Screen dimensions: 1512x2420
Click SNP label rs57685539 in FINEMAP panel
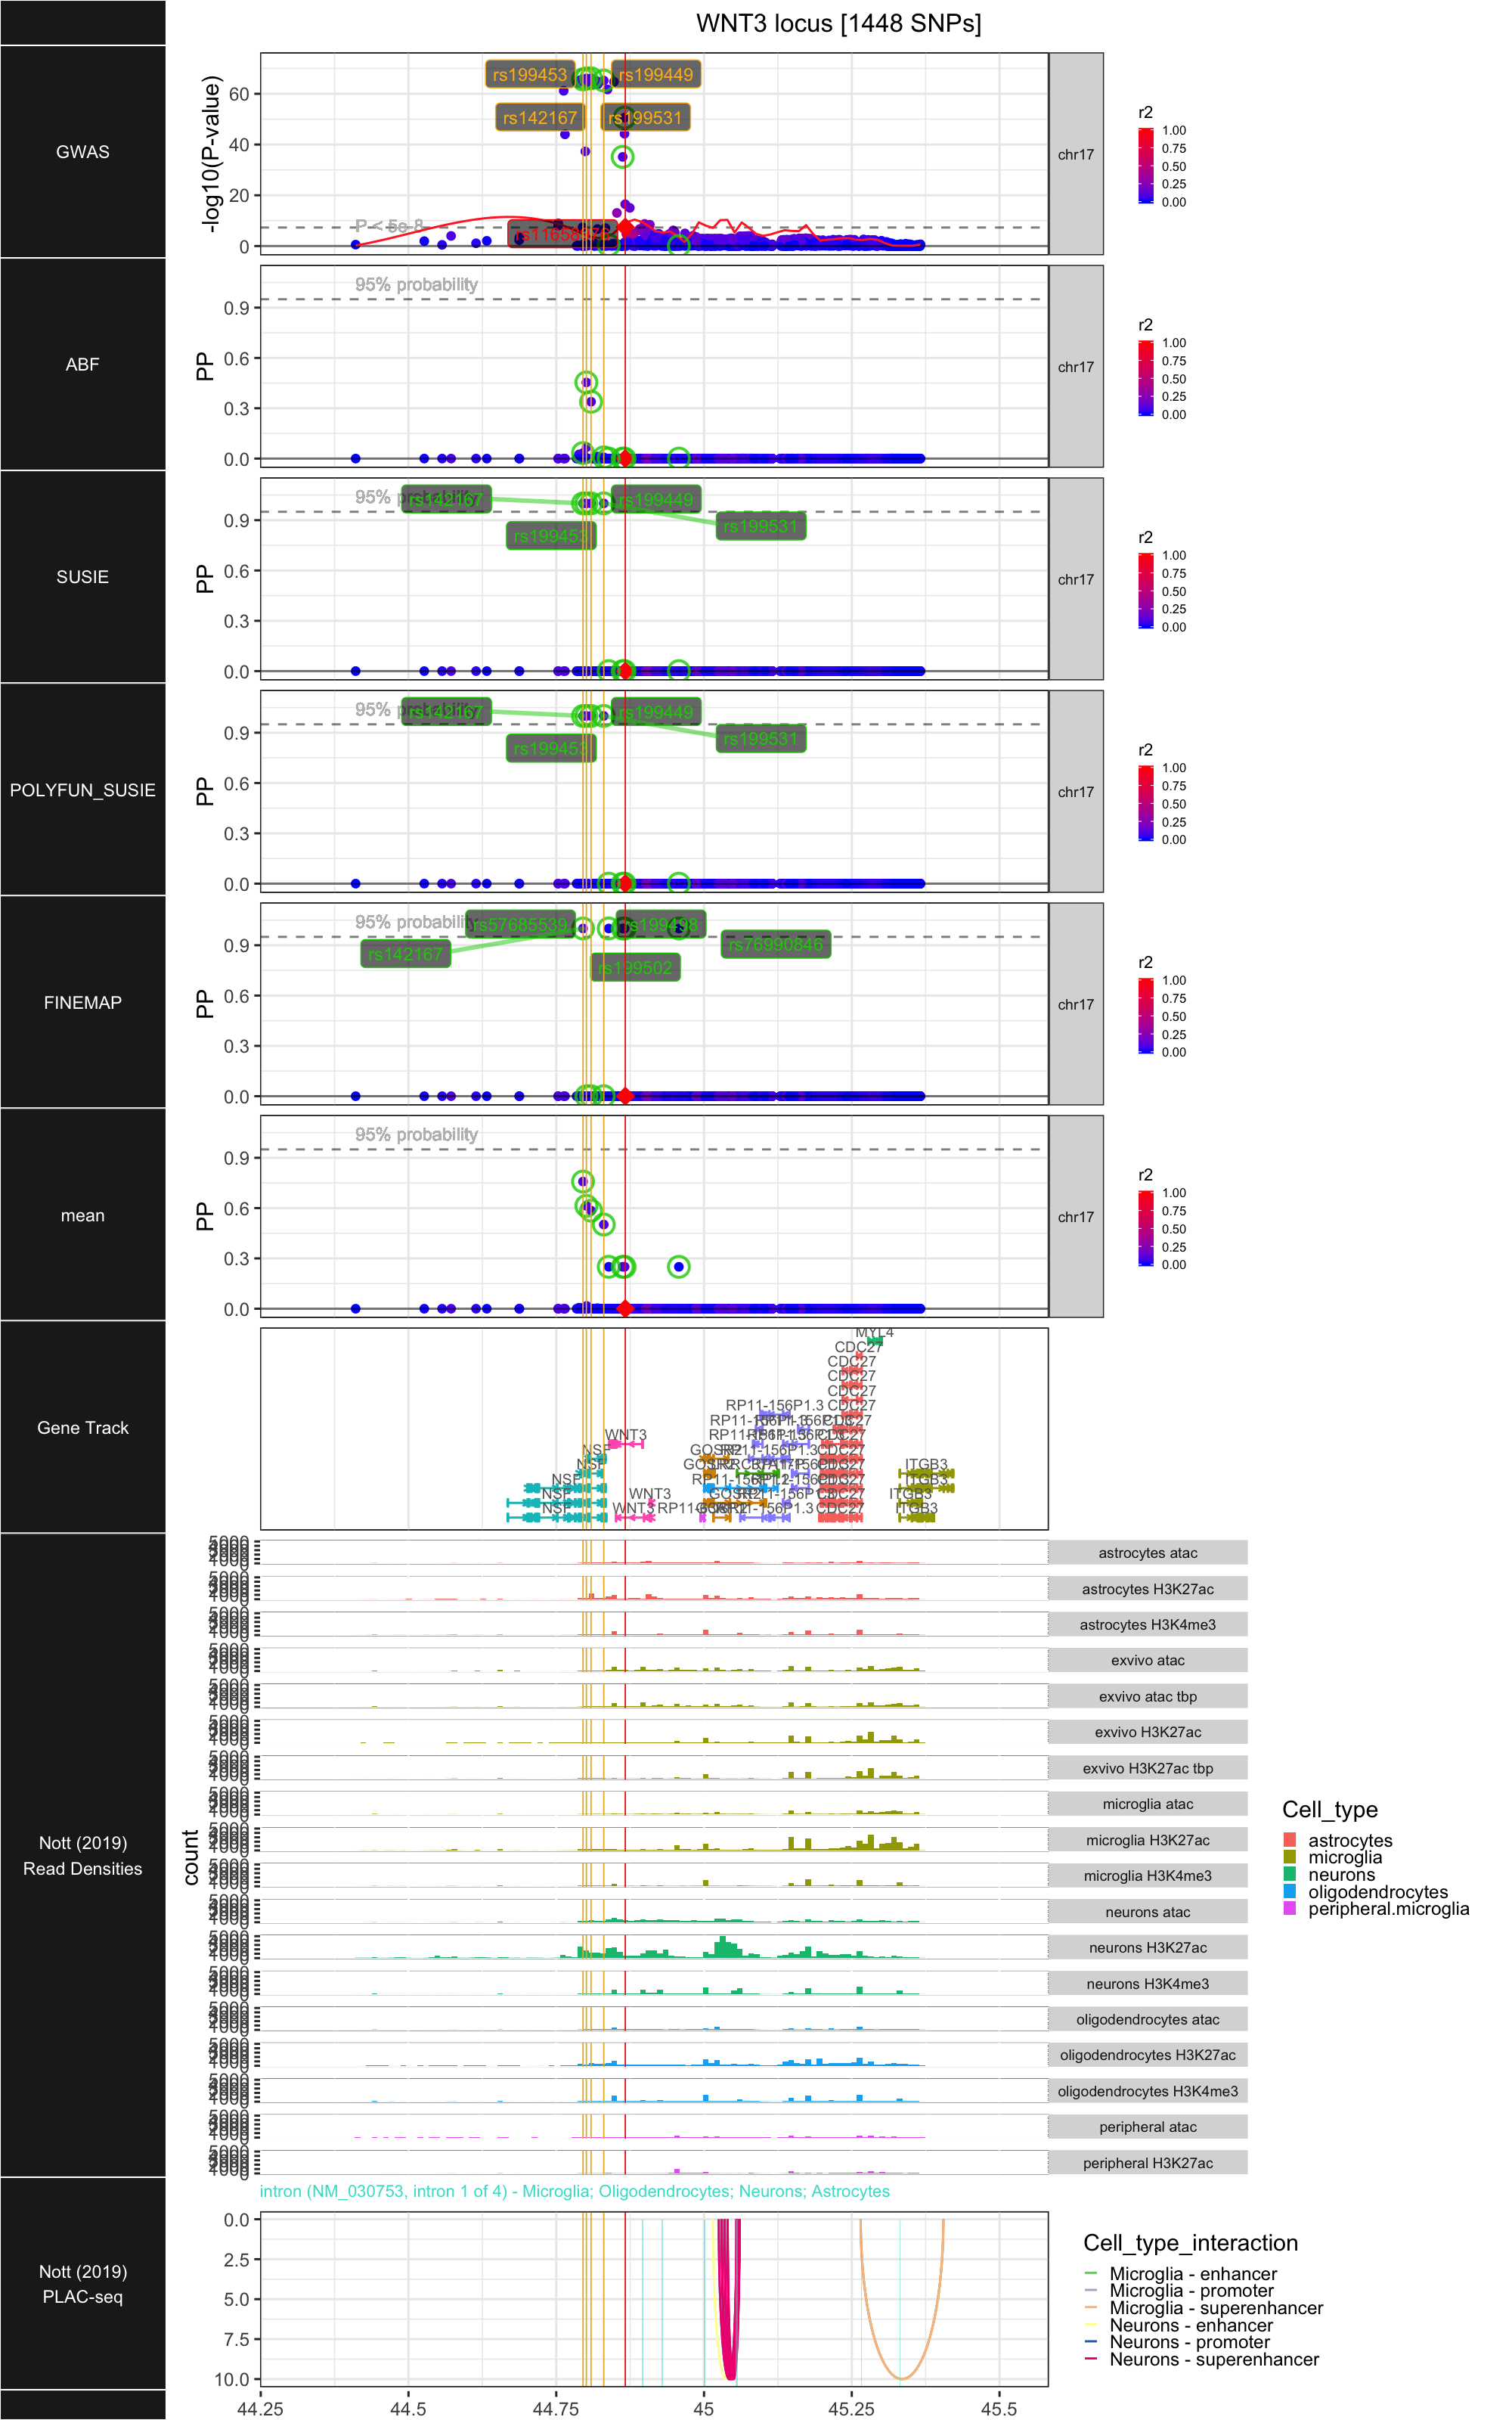point(520,925)
